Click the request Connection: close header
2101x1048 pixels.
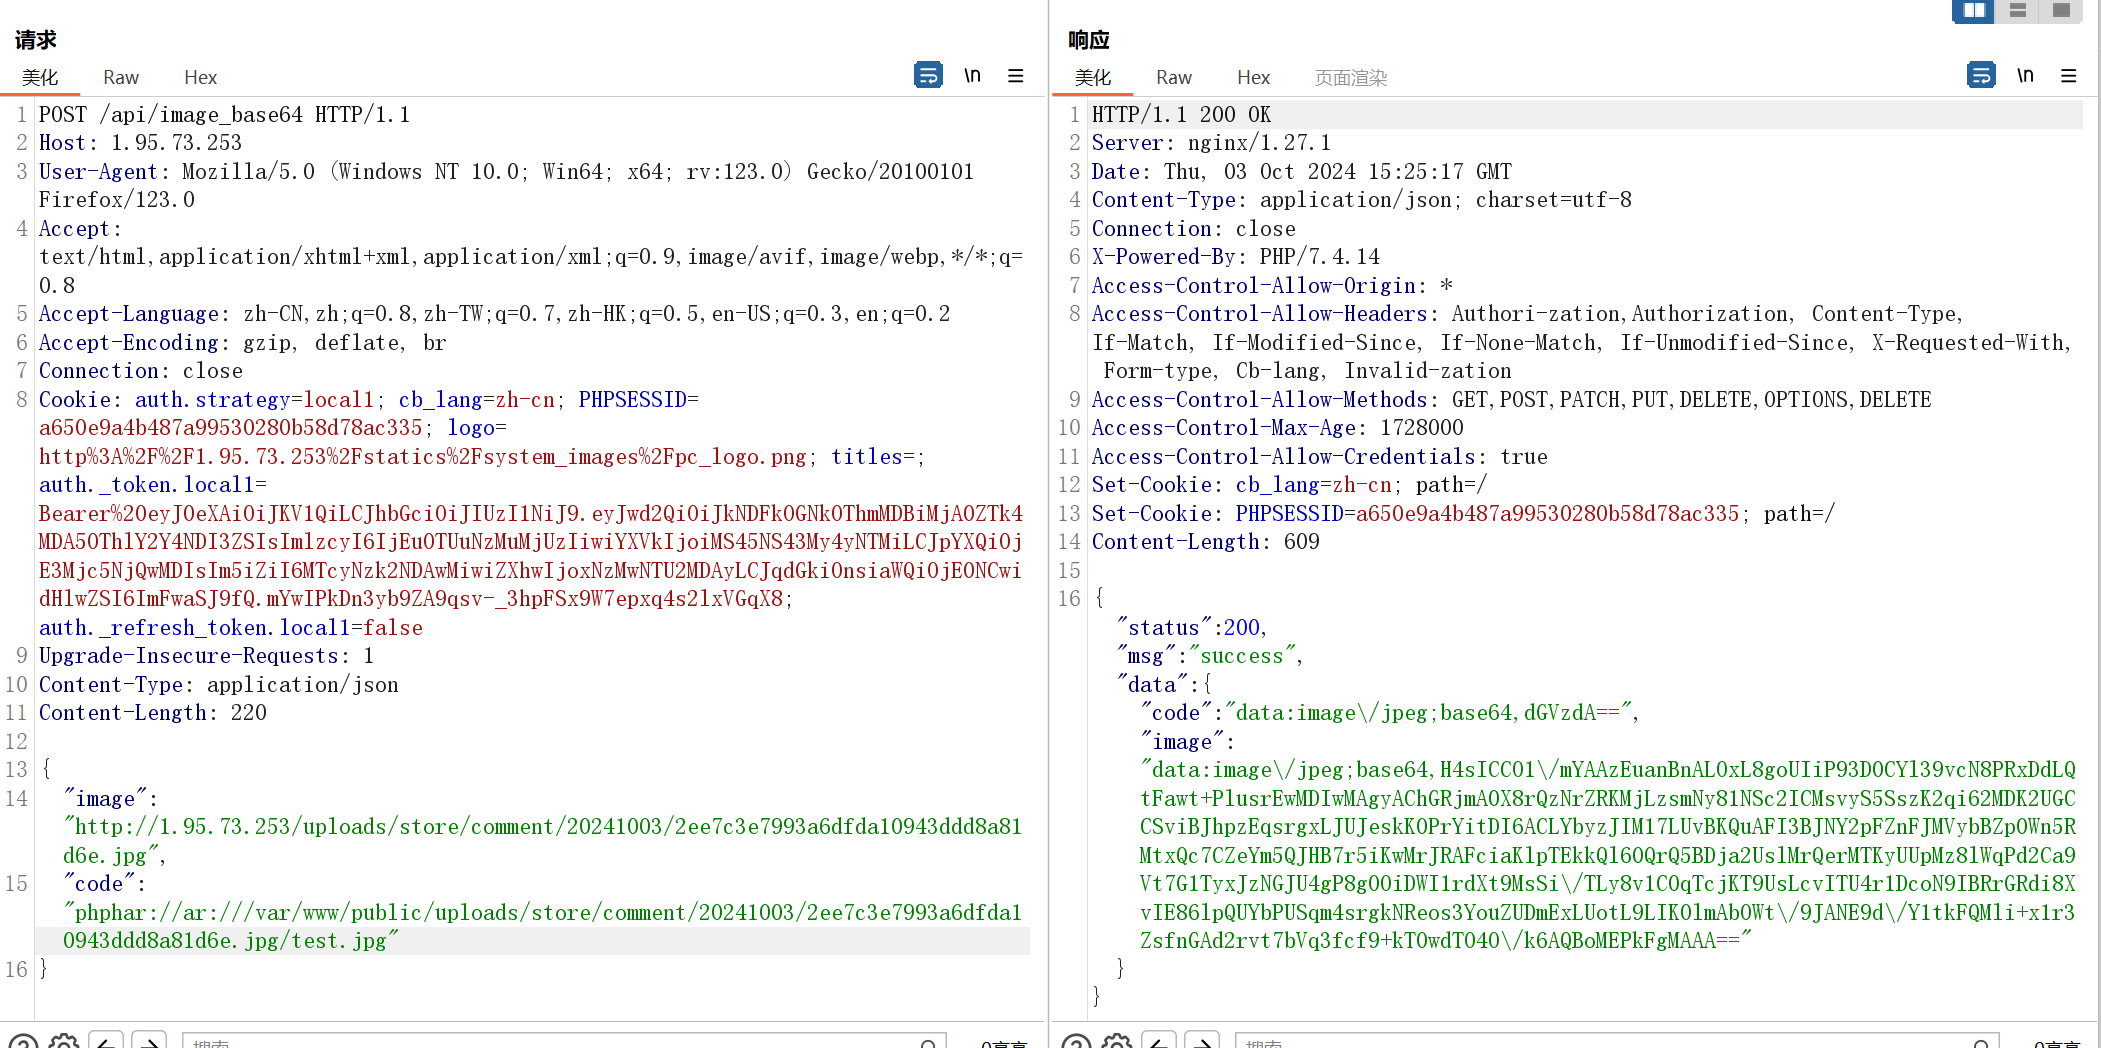141,371
